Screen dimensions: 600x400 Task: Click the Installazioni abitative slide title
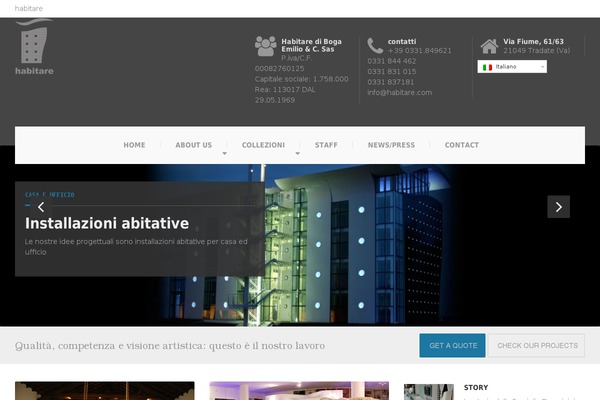click(x=107, y=224)
